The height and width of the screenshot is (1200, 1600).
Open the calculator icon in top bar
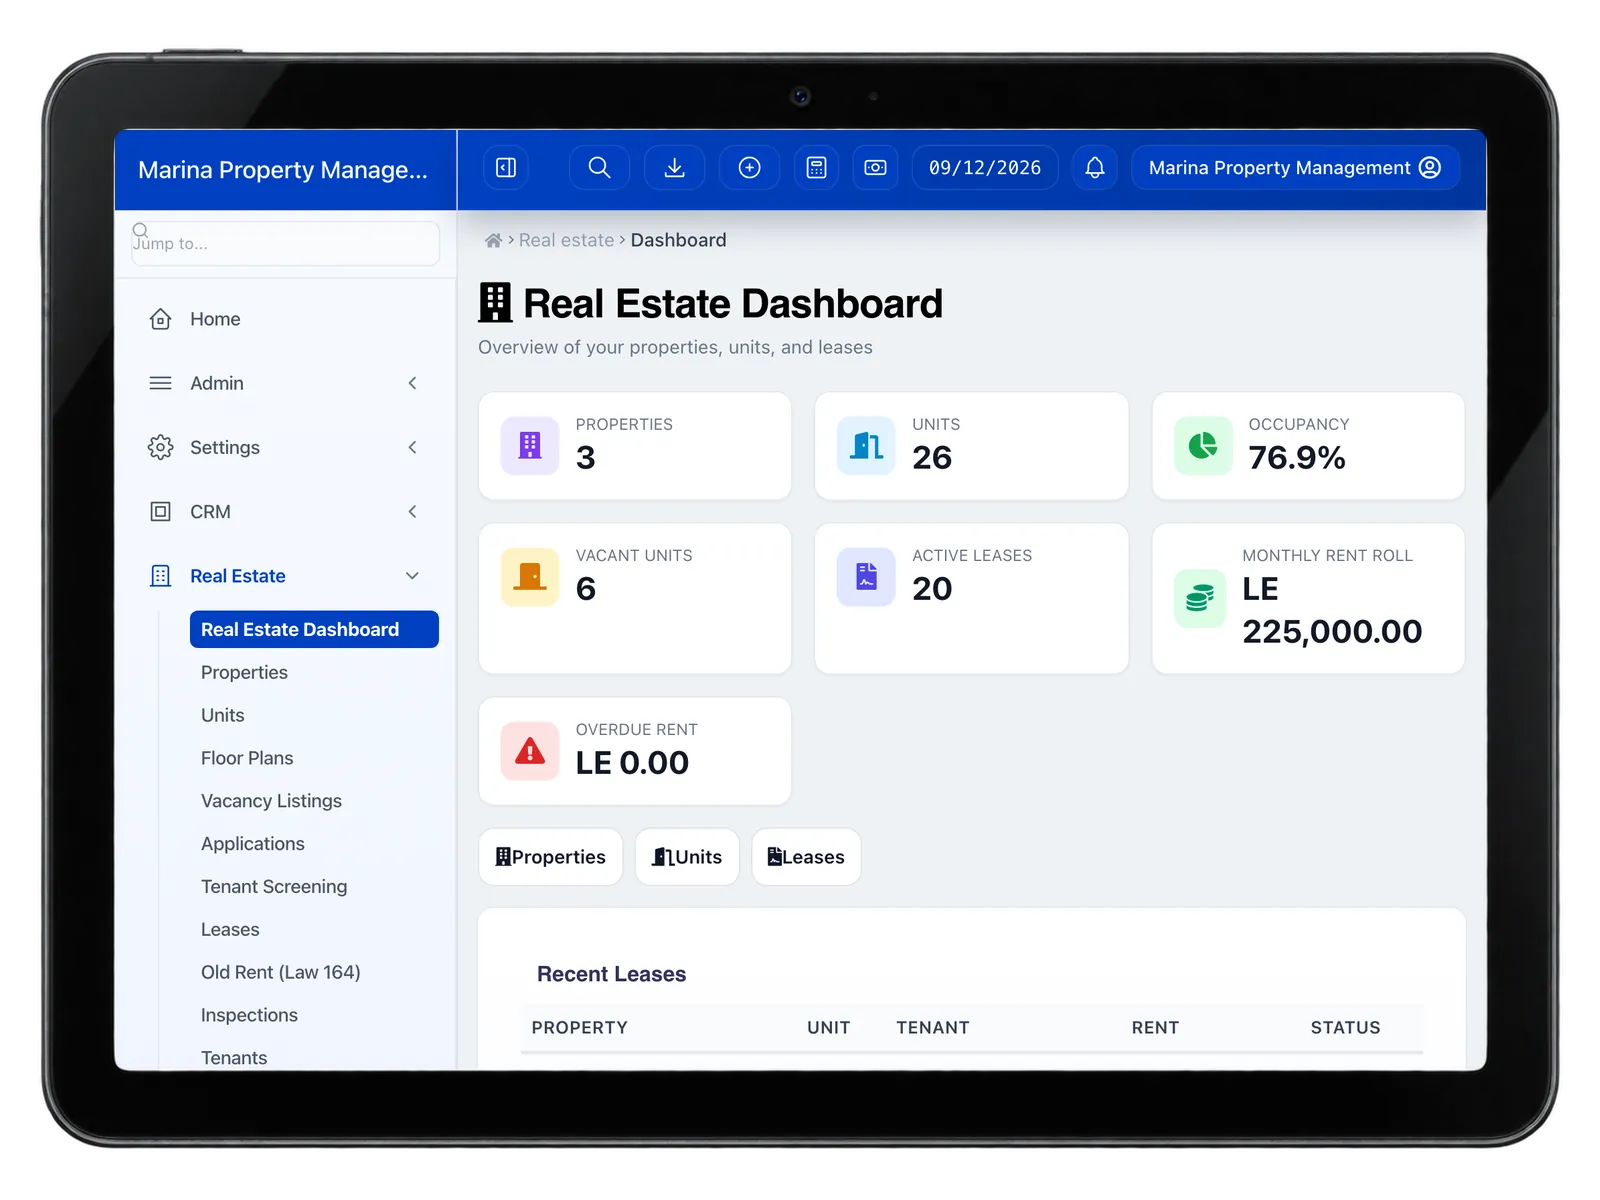click(817, 168)
